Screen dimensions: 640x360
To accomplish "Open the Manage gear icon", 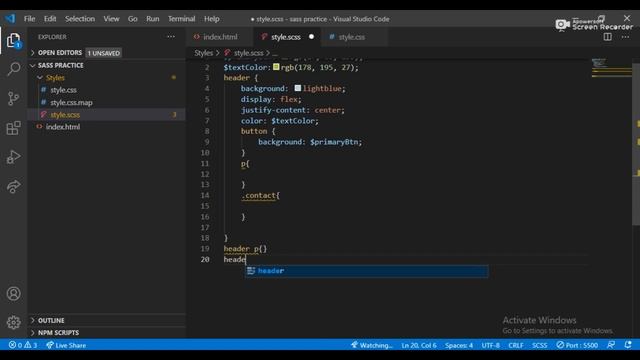I will coord(13,322).
